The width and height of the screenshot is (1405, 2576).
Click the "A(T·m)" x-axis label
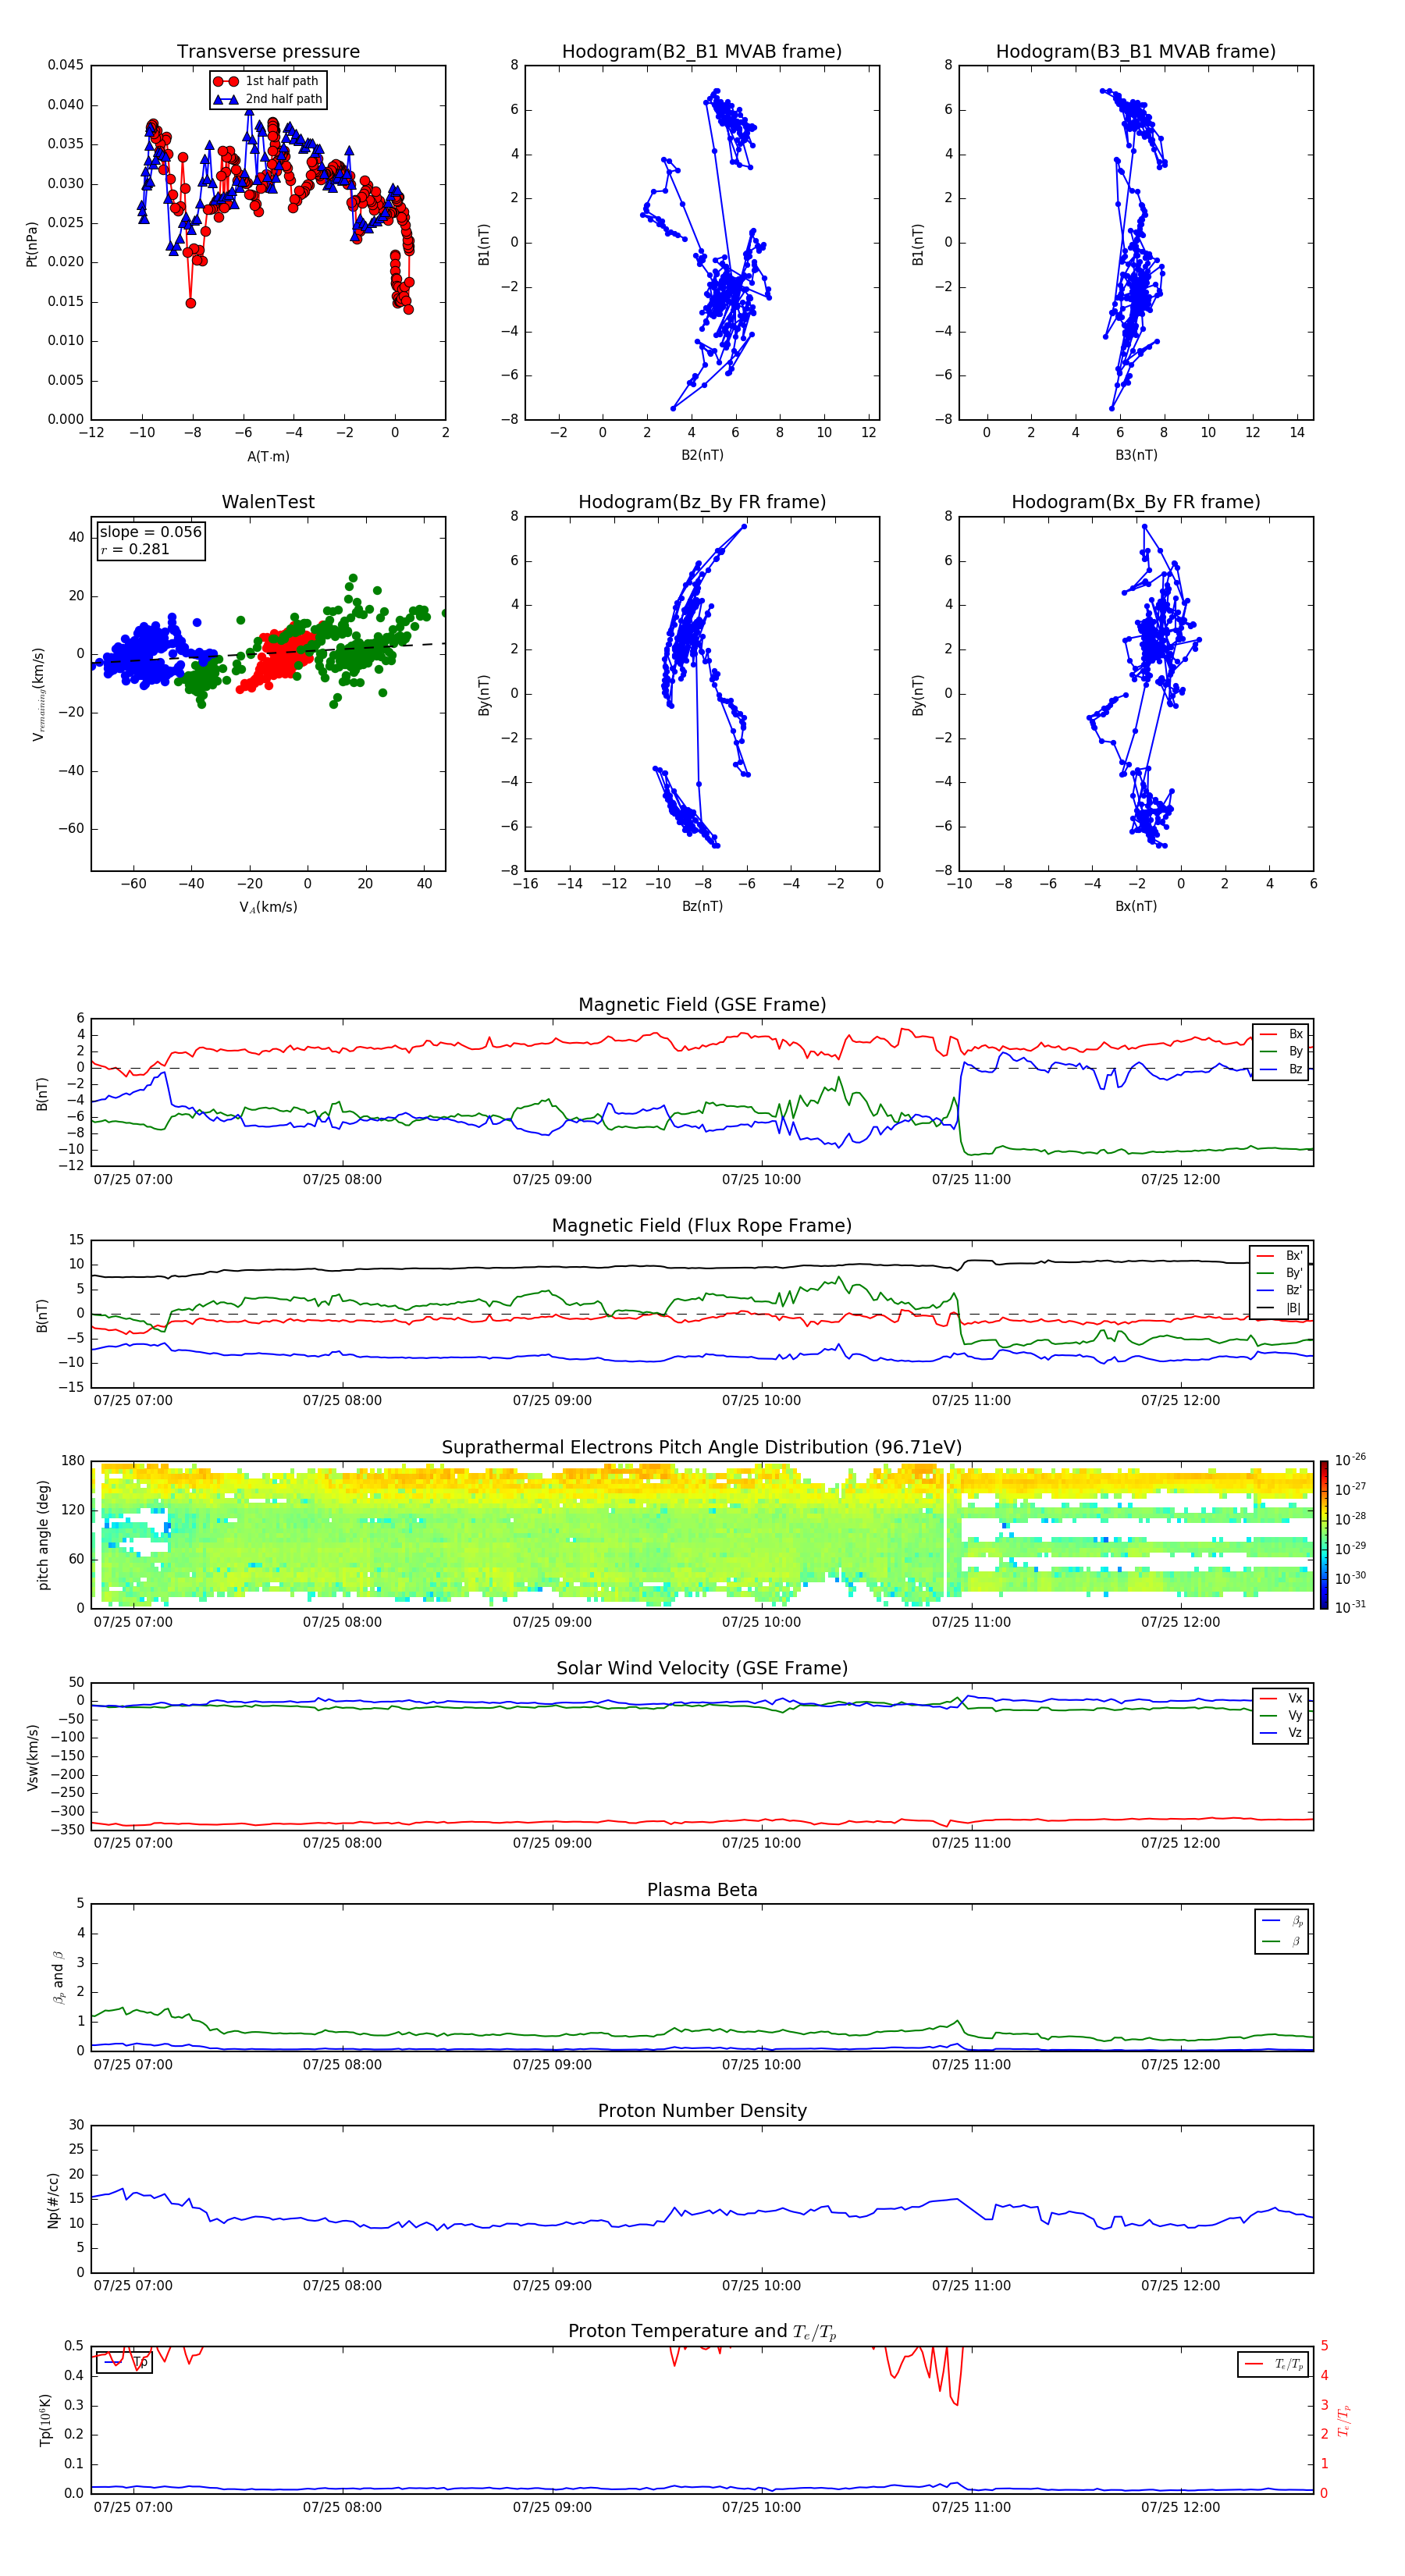pos(268,456)
